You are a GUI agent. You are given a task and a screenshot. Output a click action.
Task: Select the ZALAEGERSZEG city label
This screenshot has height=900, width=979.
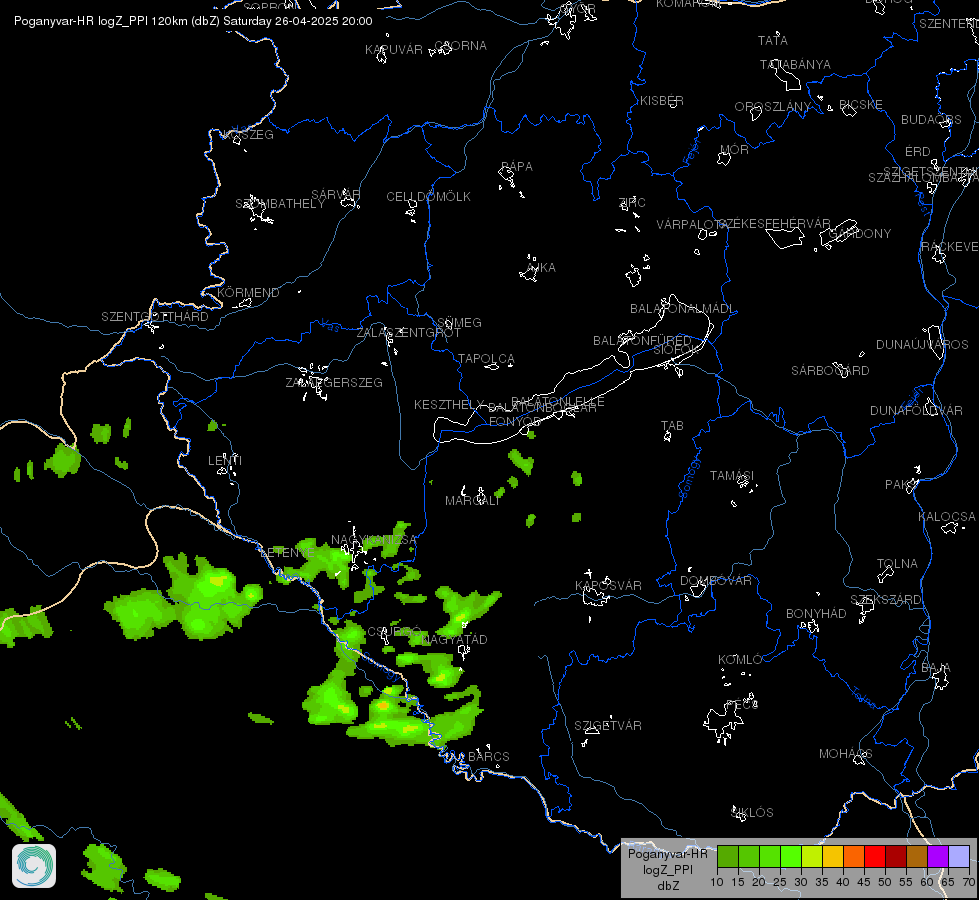(334, 382)
